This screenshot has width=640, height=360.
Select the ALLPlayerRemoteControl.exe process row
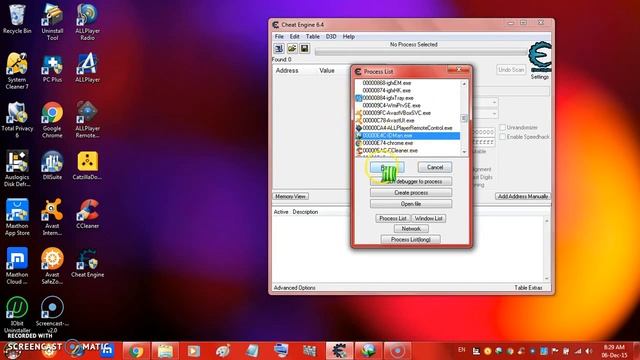(408, 128)
